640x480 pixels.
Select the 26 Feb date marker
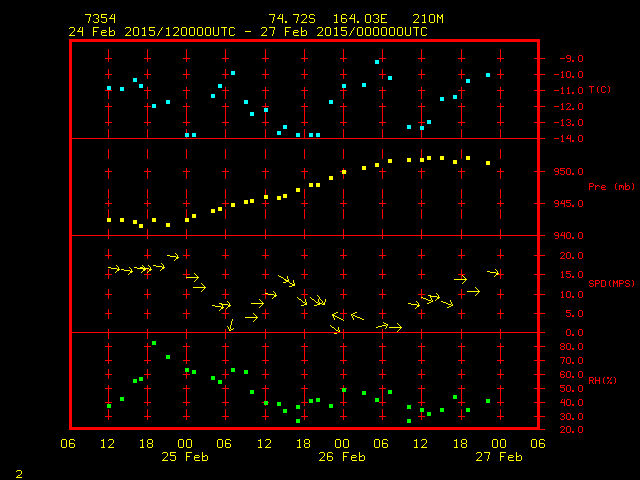point(342,457)
